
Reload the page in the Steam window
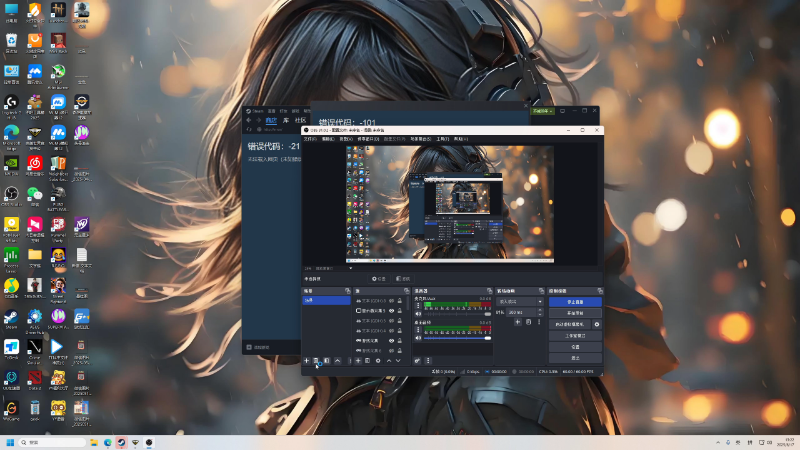click(x=248, y=129)
